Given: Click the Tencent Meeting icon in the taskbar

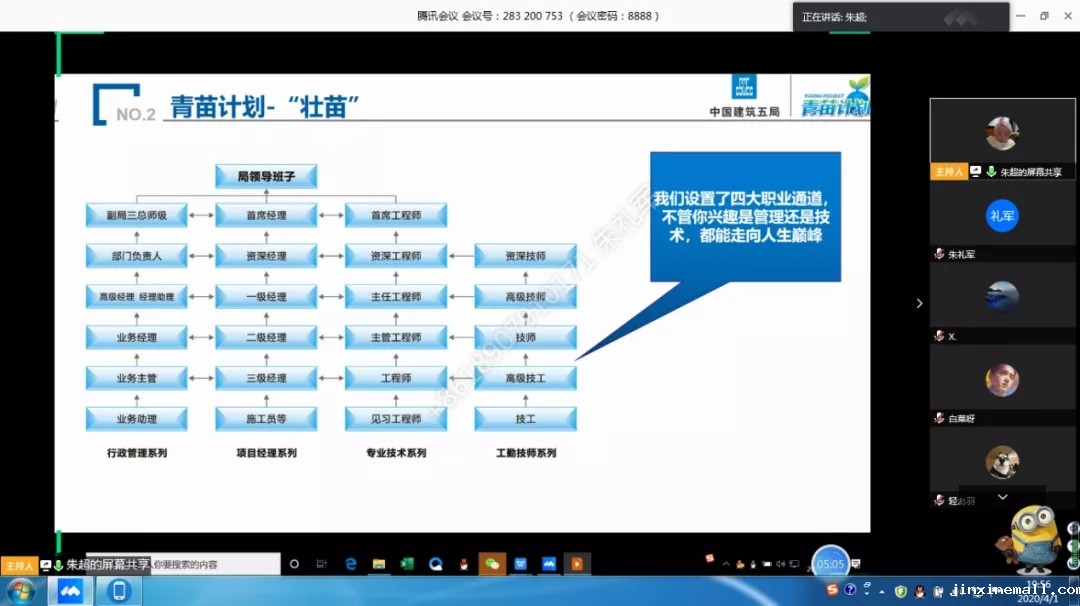Looking at the screenshot, I should coord(70,591).
